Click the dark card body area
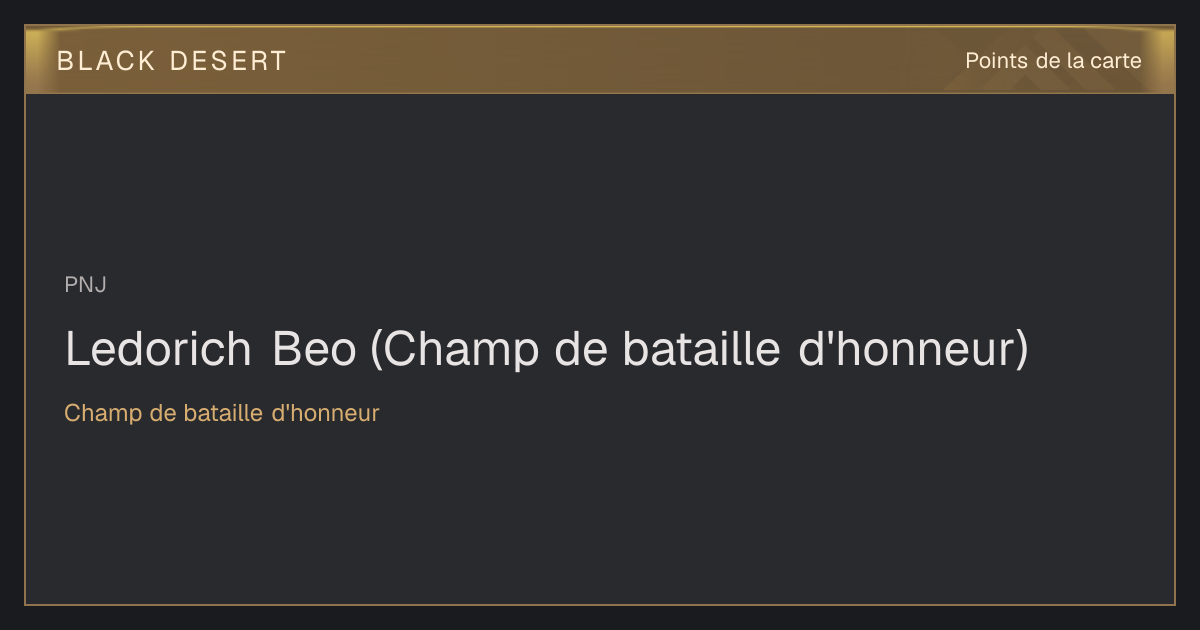This screenshot has width=1200, height=630. tap(600, 349)
